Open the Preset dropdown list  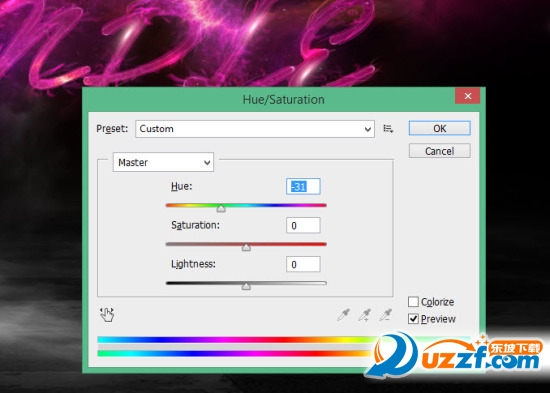pos(255,129)
